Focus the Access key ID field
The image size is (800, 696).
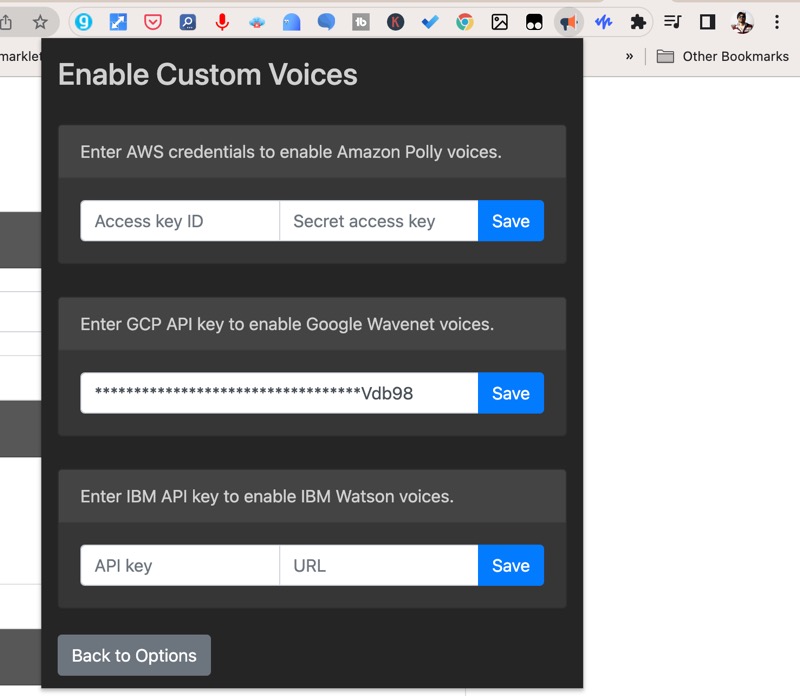[180, 220]
